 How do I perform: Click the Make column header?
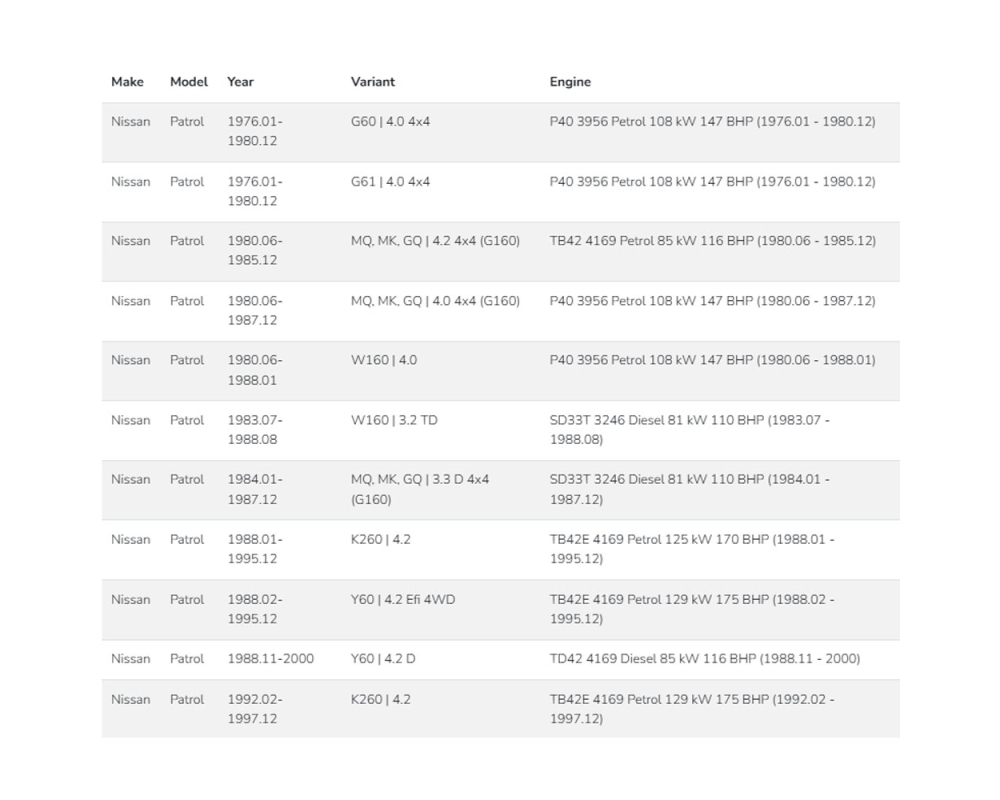tap(127, 82)
